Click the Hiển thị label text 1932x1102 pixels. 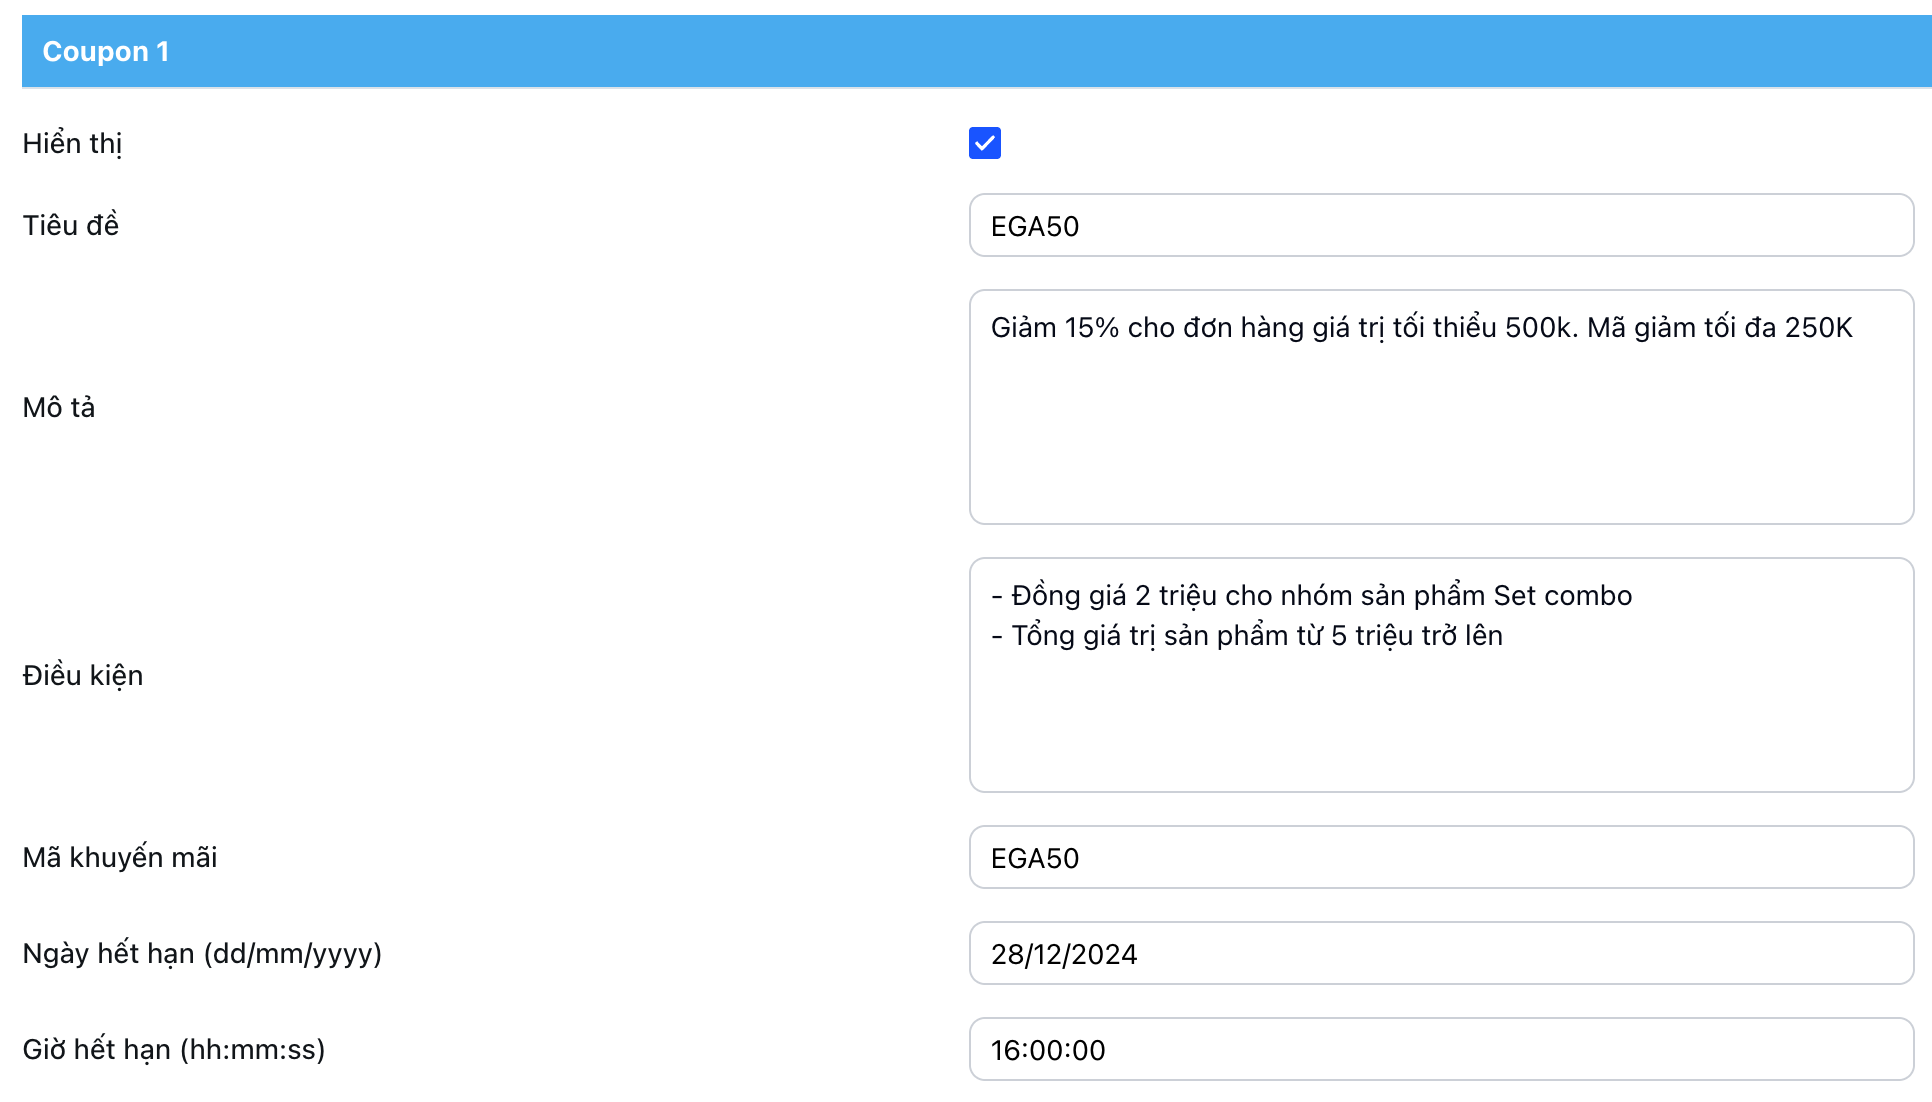click(x=72, y=144)
